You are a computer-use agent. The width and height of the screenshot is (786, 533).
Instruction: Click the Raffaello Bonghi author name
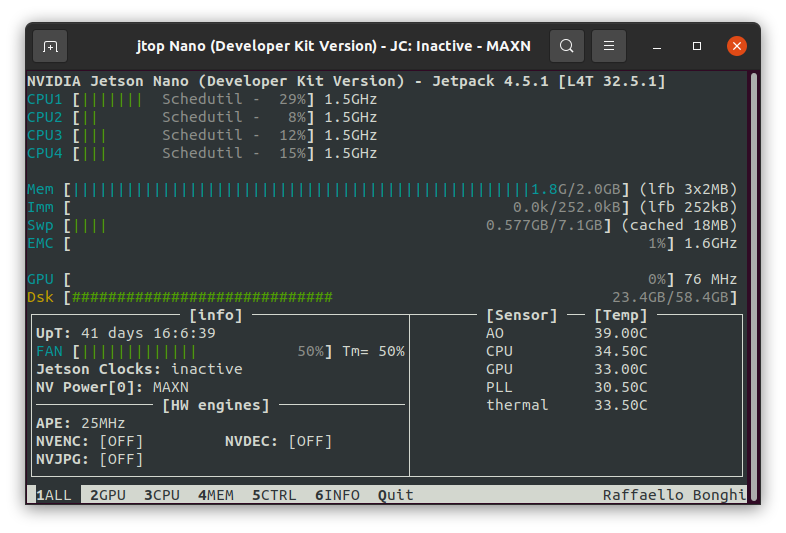pos(674,495)
